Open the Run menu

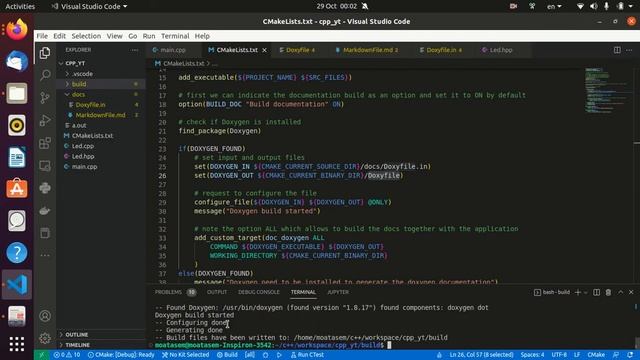pyautogui.click(x=149, y=36)
